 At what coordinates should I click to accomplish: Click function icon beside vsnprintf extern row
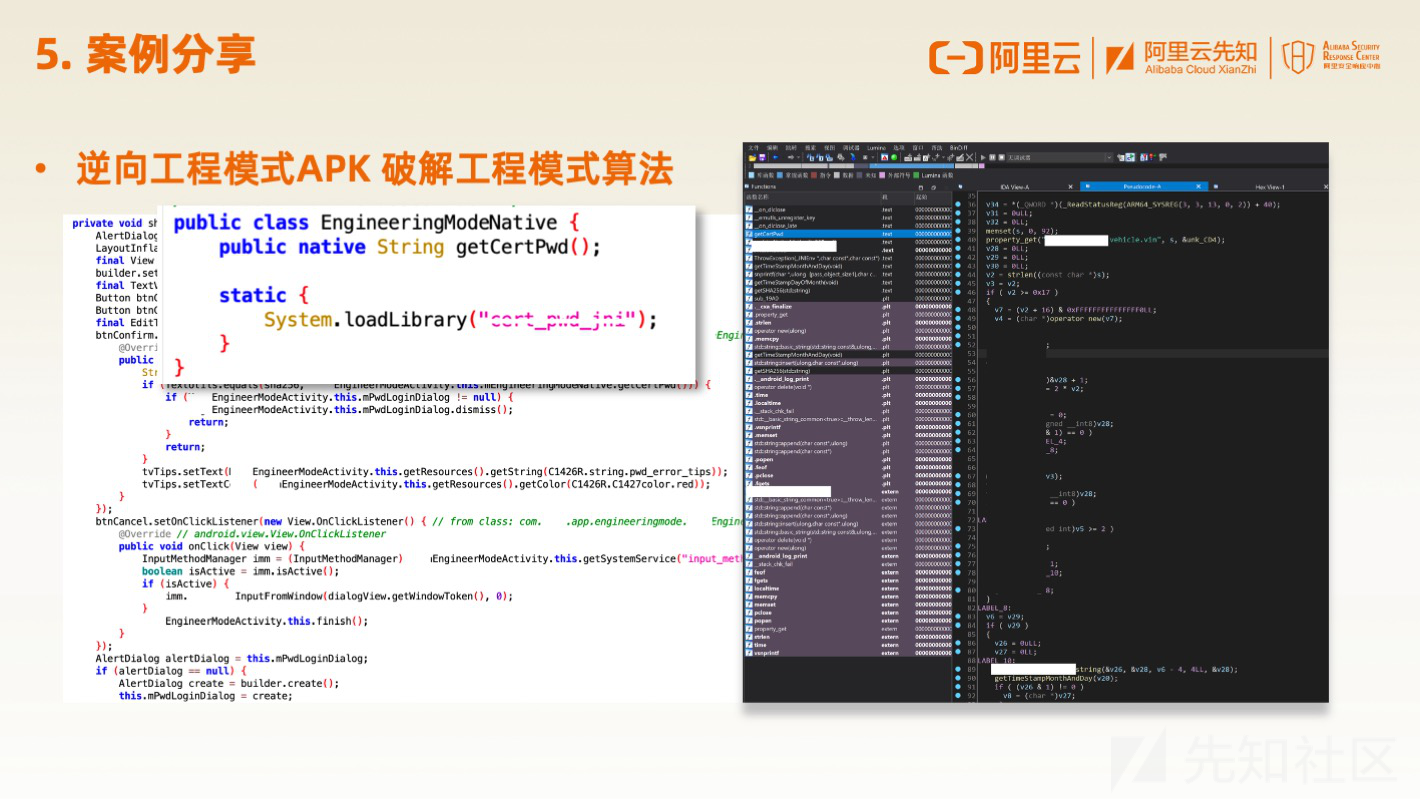[749, 653]
